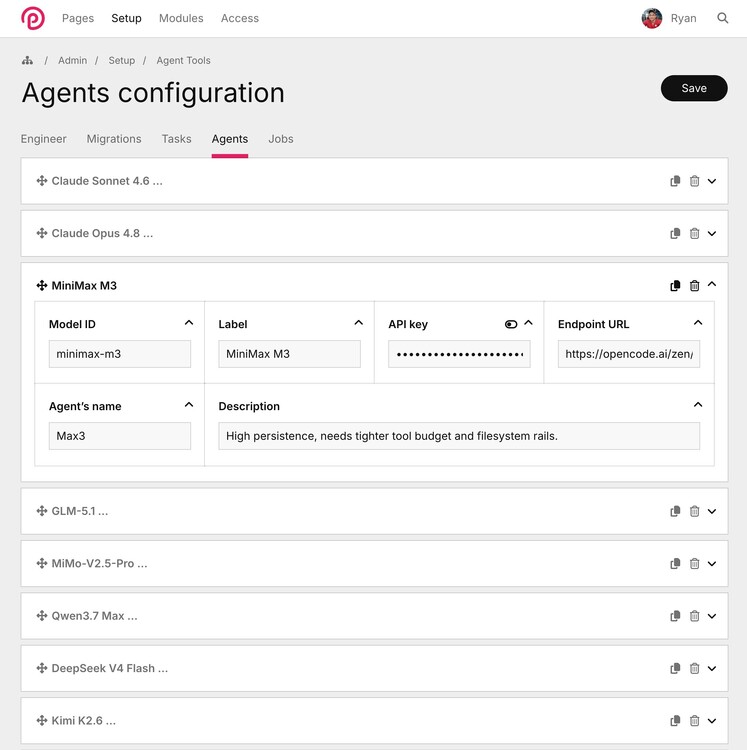Click the GLM-5.1 move handle

click(42, 511)
